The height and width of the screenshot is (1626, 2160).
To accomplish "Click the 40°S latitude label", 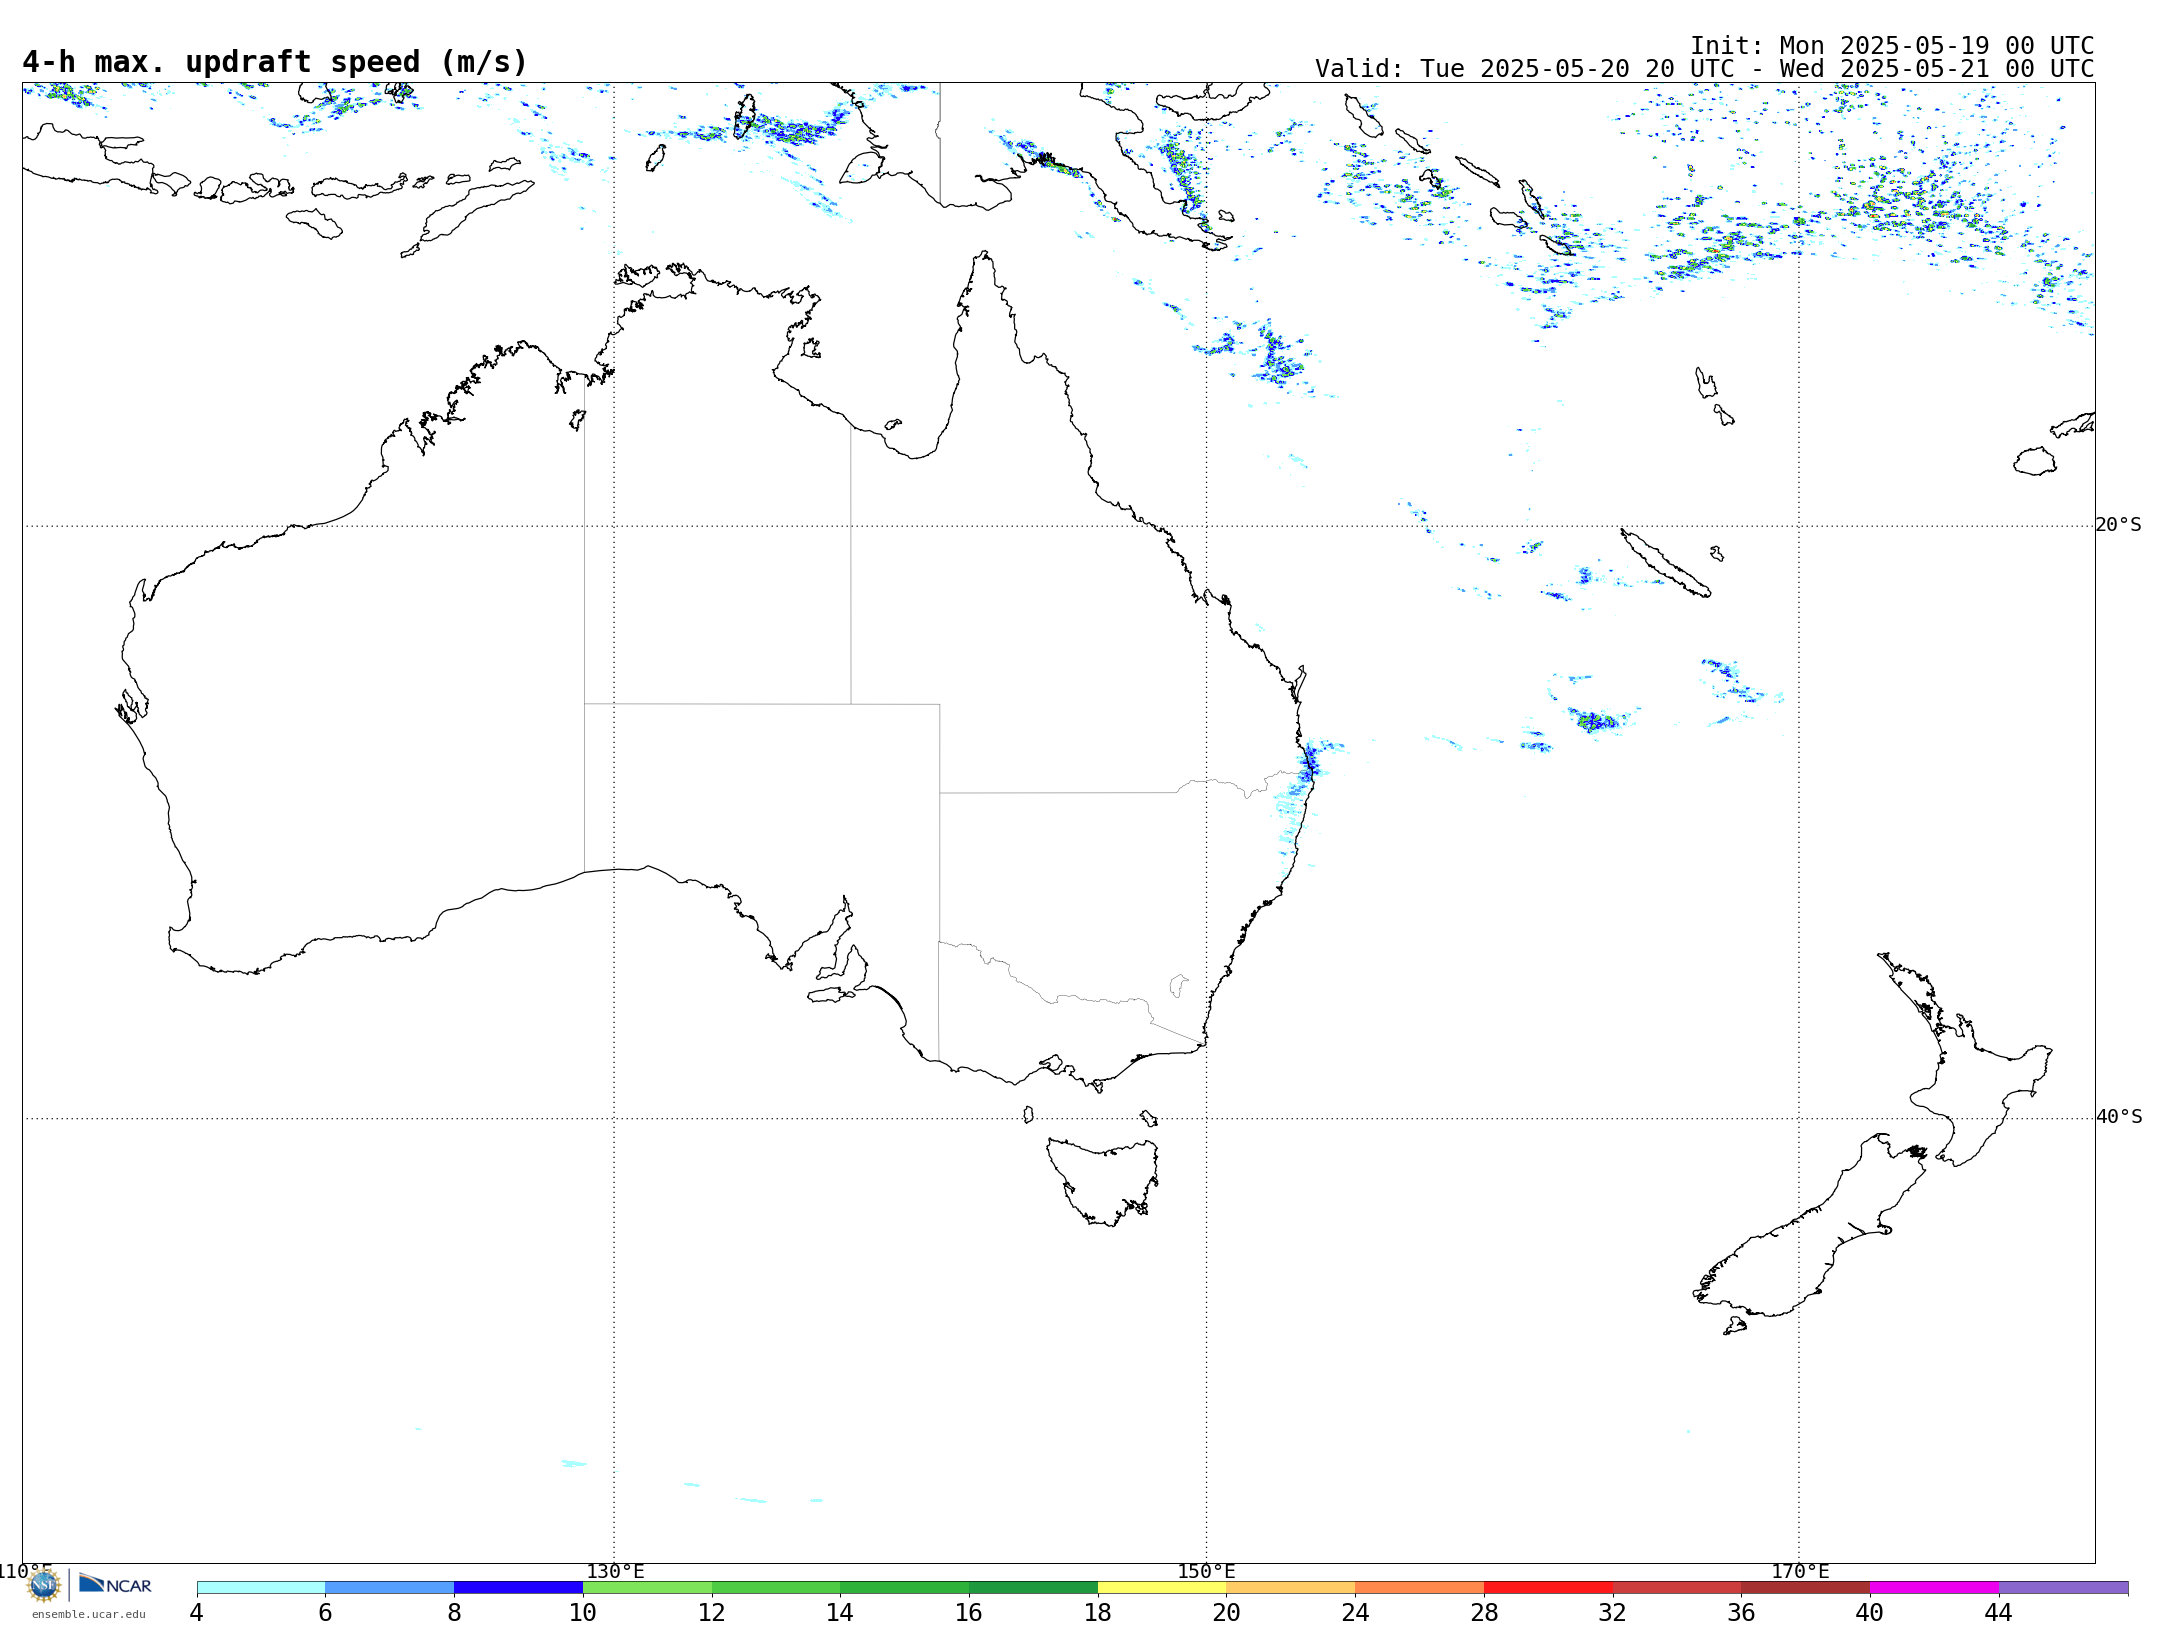I will (2118, 1117).
